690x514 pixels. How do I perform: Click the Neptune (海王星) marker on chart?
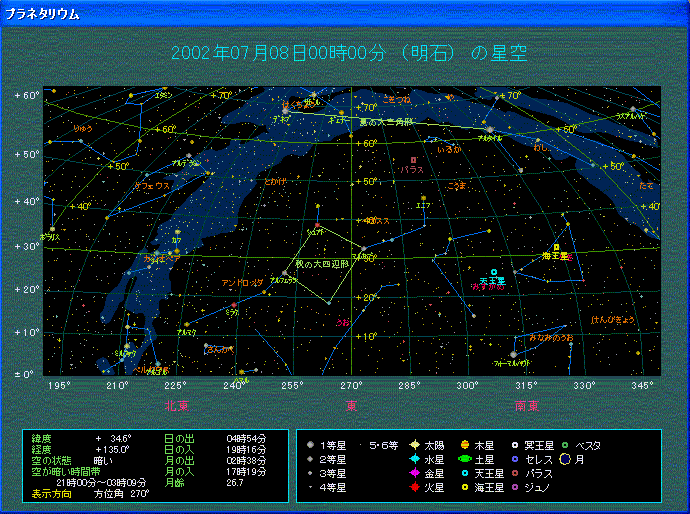click(x=557, y=247)
